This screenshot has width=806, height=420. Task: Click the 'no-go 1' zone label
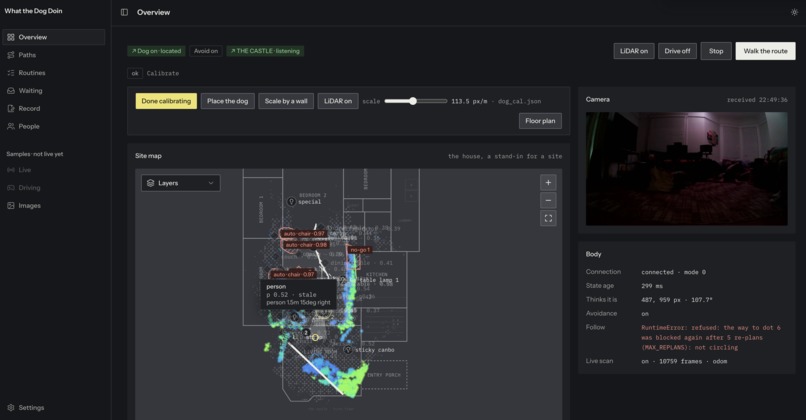(x=359, y=250)
